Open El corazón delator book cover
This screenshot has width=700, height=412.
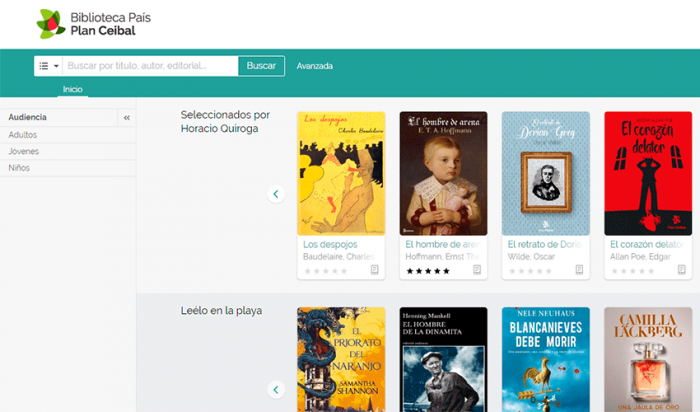click(x=648, y=173)
